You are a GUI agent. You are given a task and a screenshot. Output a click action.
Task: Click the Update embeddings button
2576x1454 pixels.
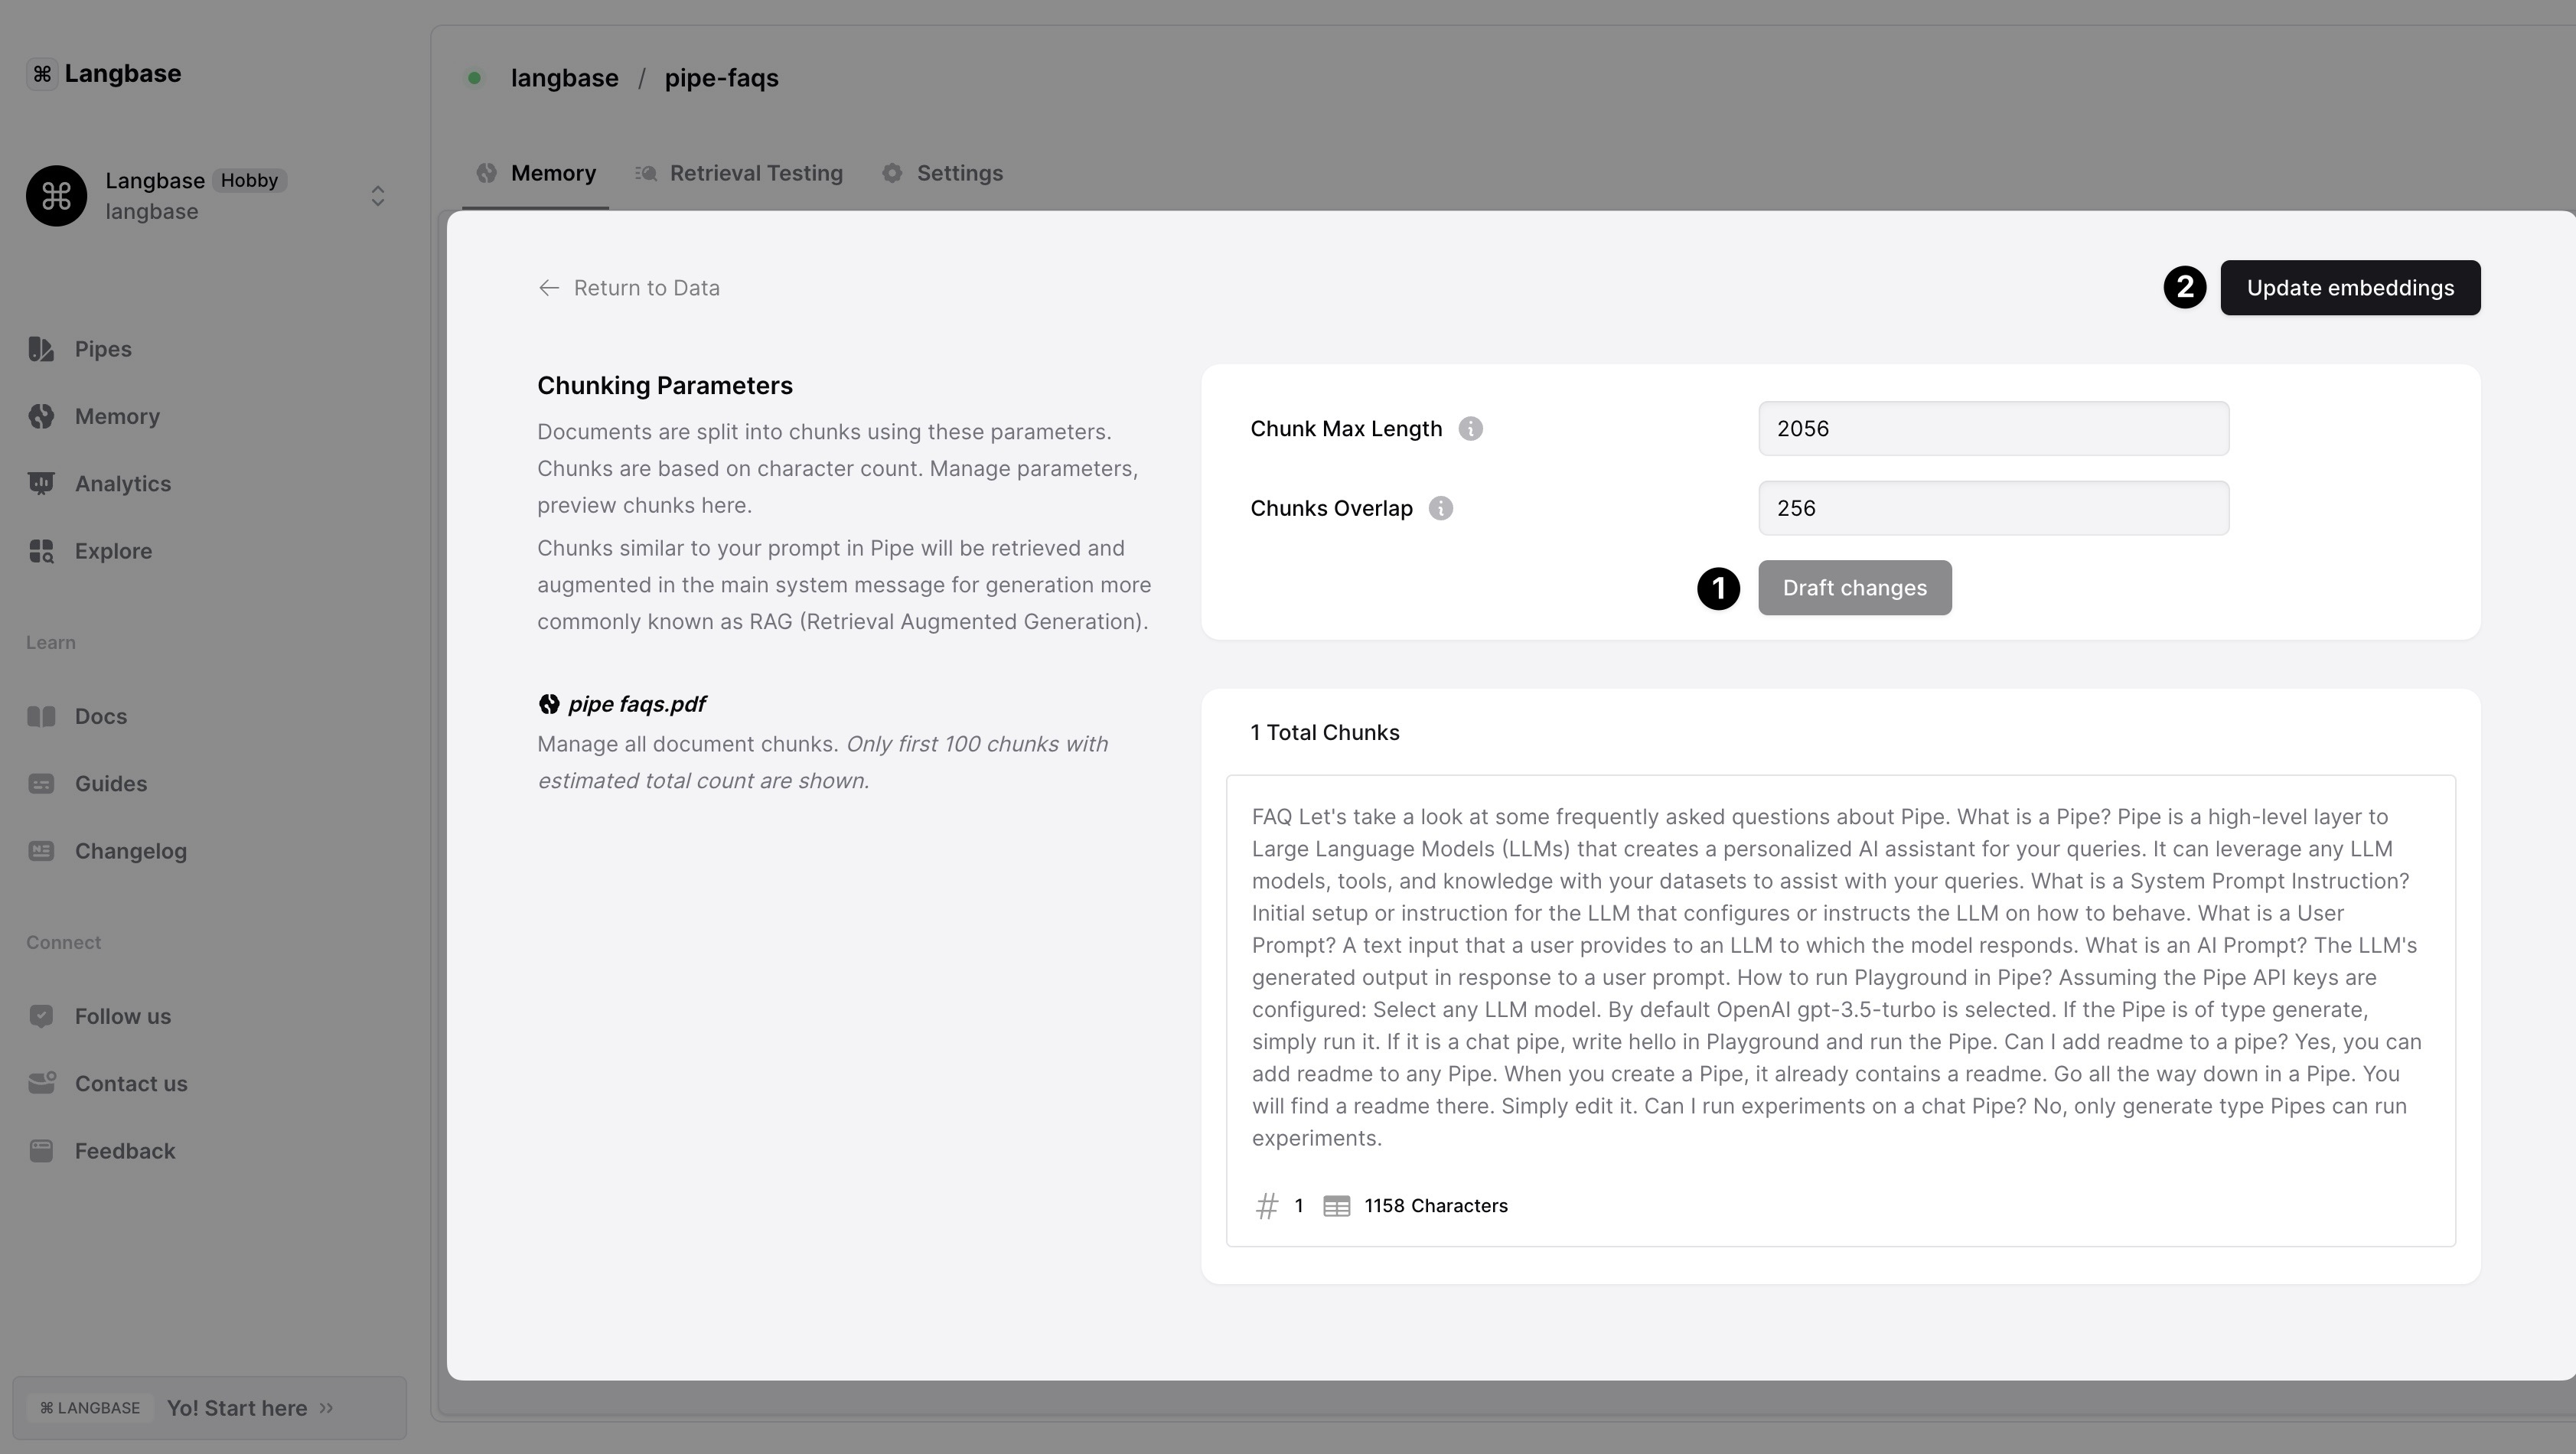2349,288
